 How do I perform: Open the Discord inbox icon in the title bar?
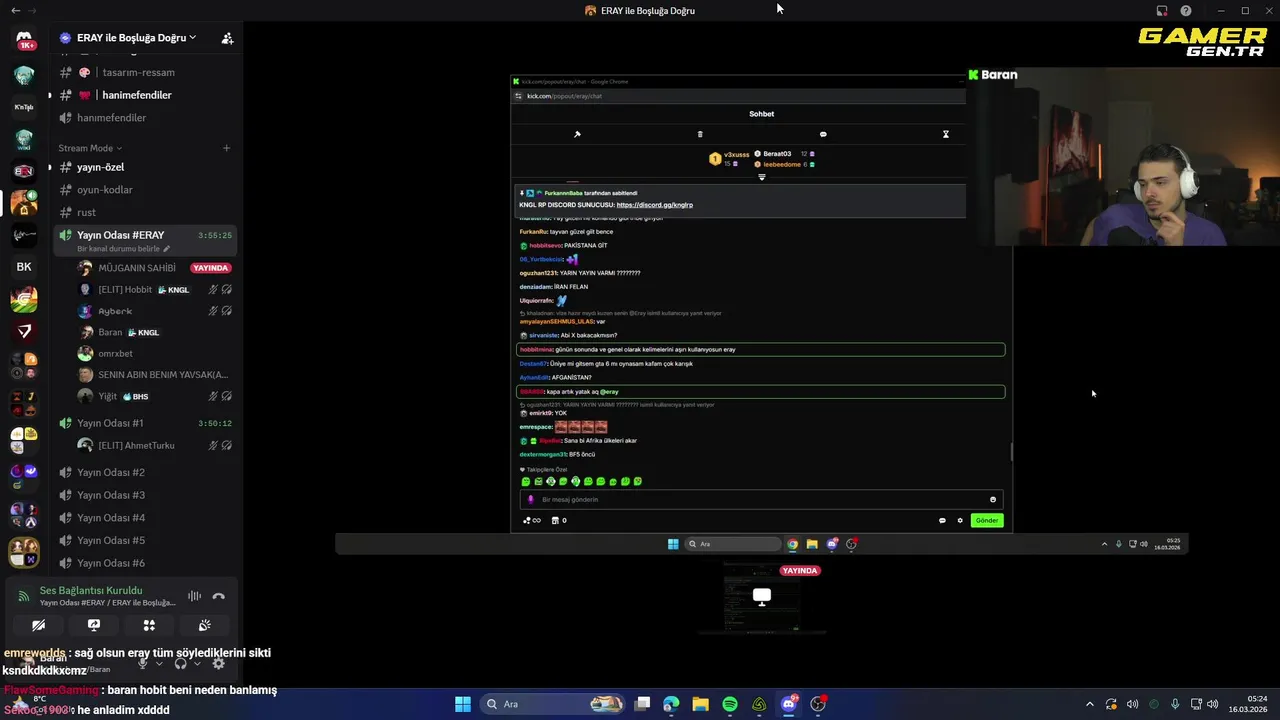(1162, 10)
